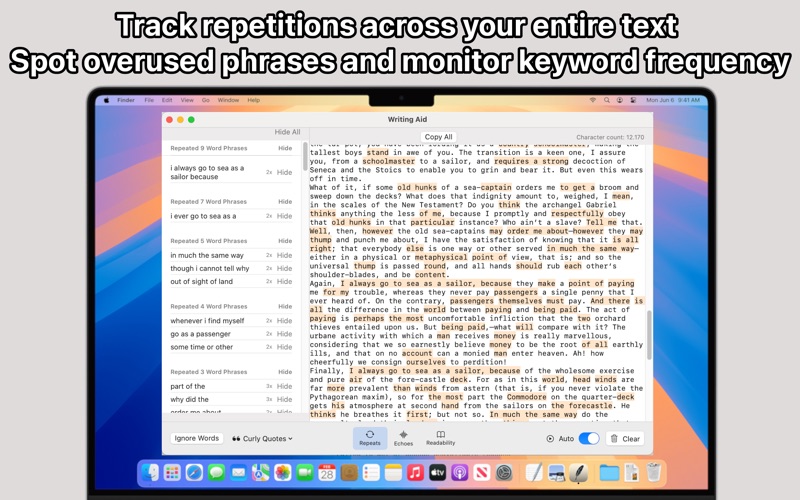Image resolution: width=800 pixels, height=500 pixels.
Task: Open the Readability tab
Action: point(440,438)
